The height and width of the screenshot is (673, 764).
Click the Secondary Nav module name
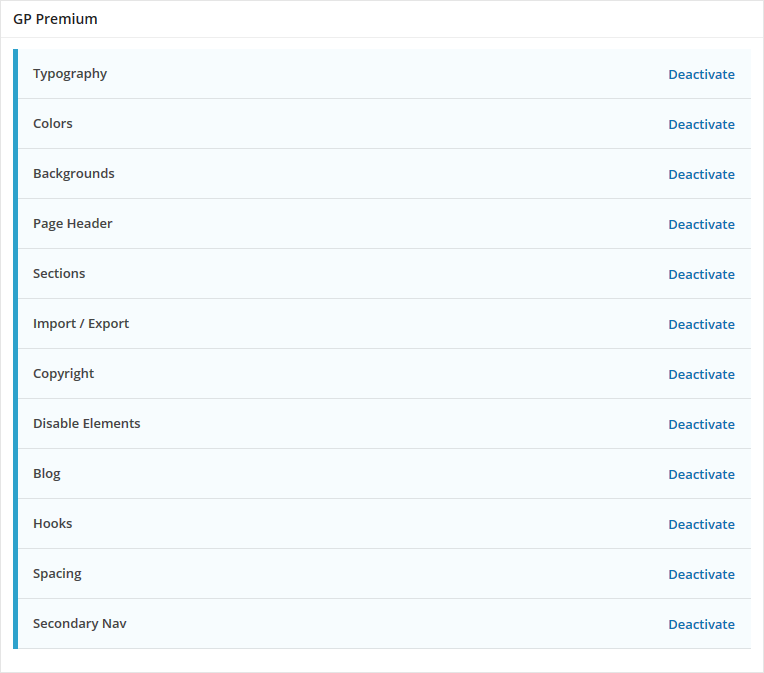[x=80, y=624]
